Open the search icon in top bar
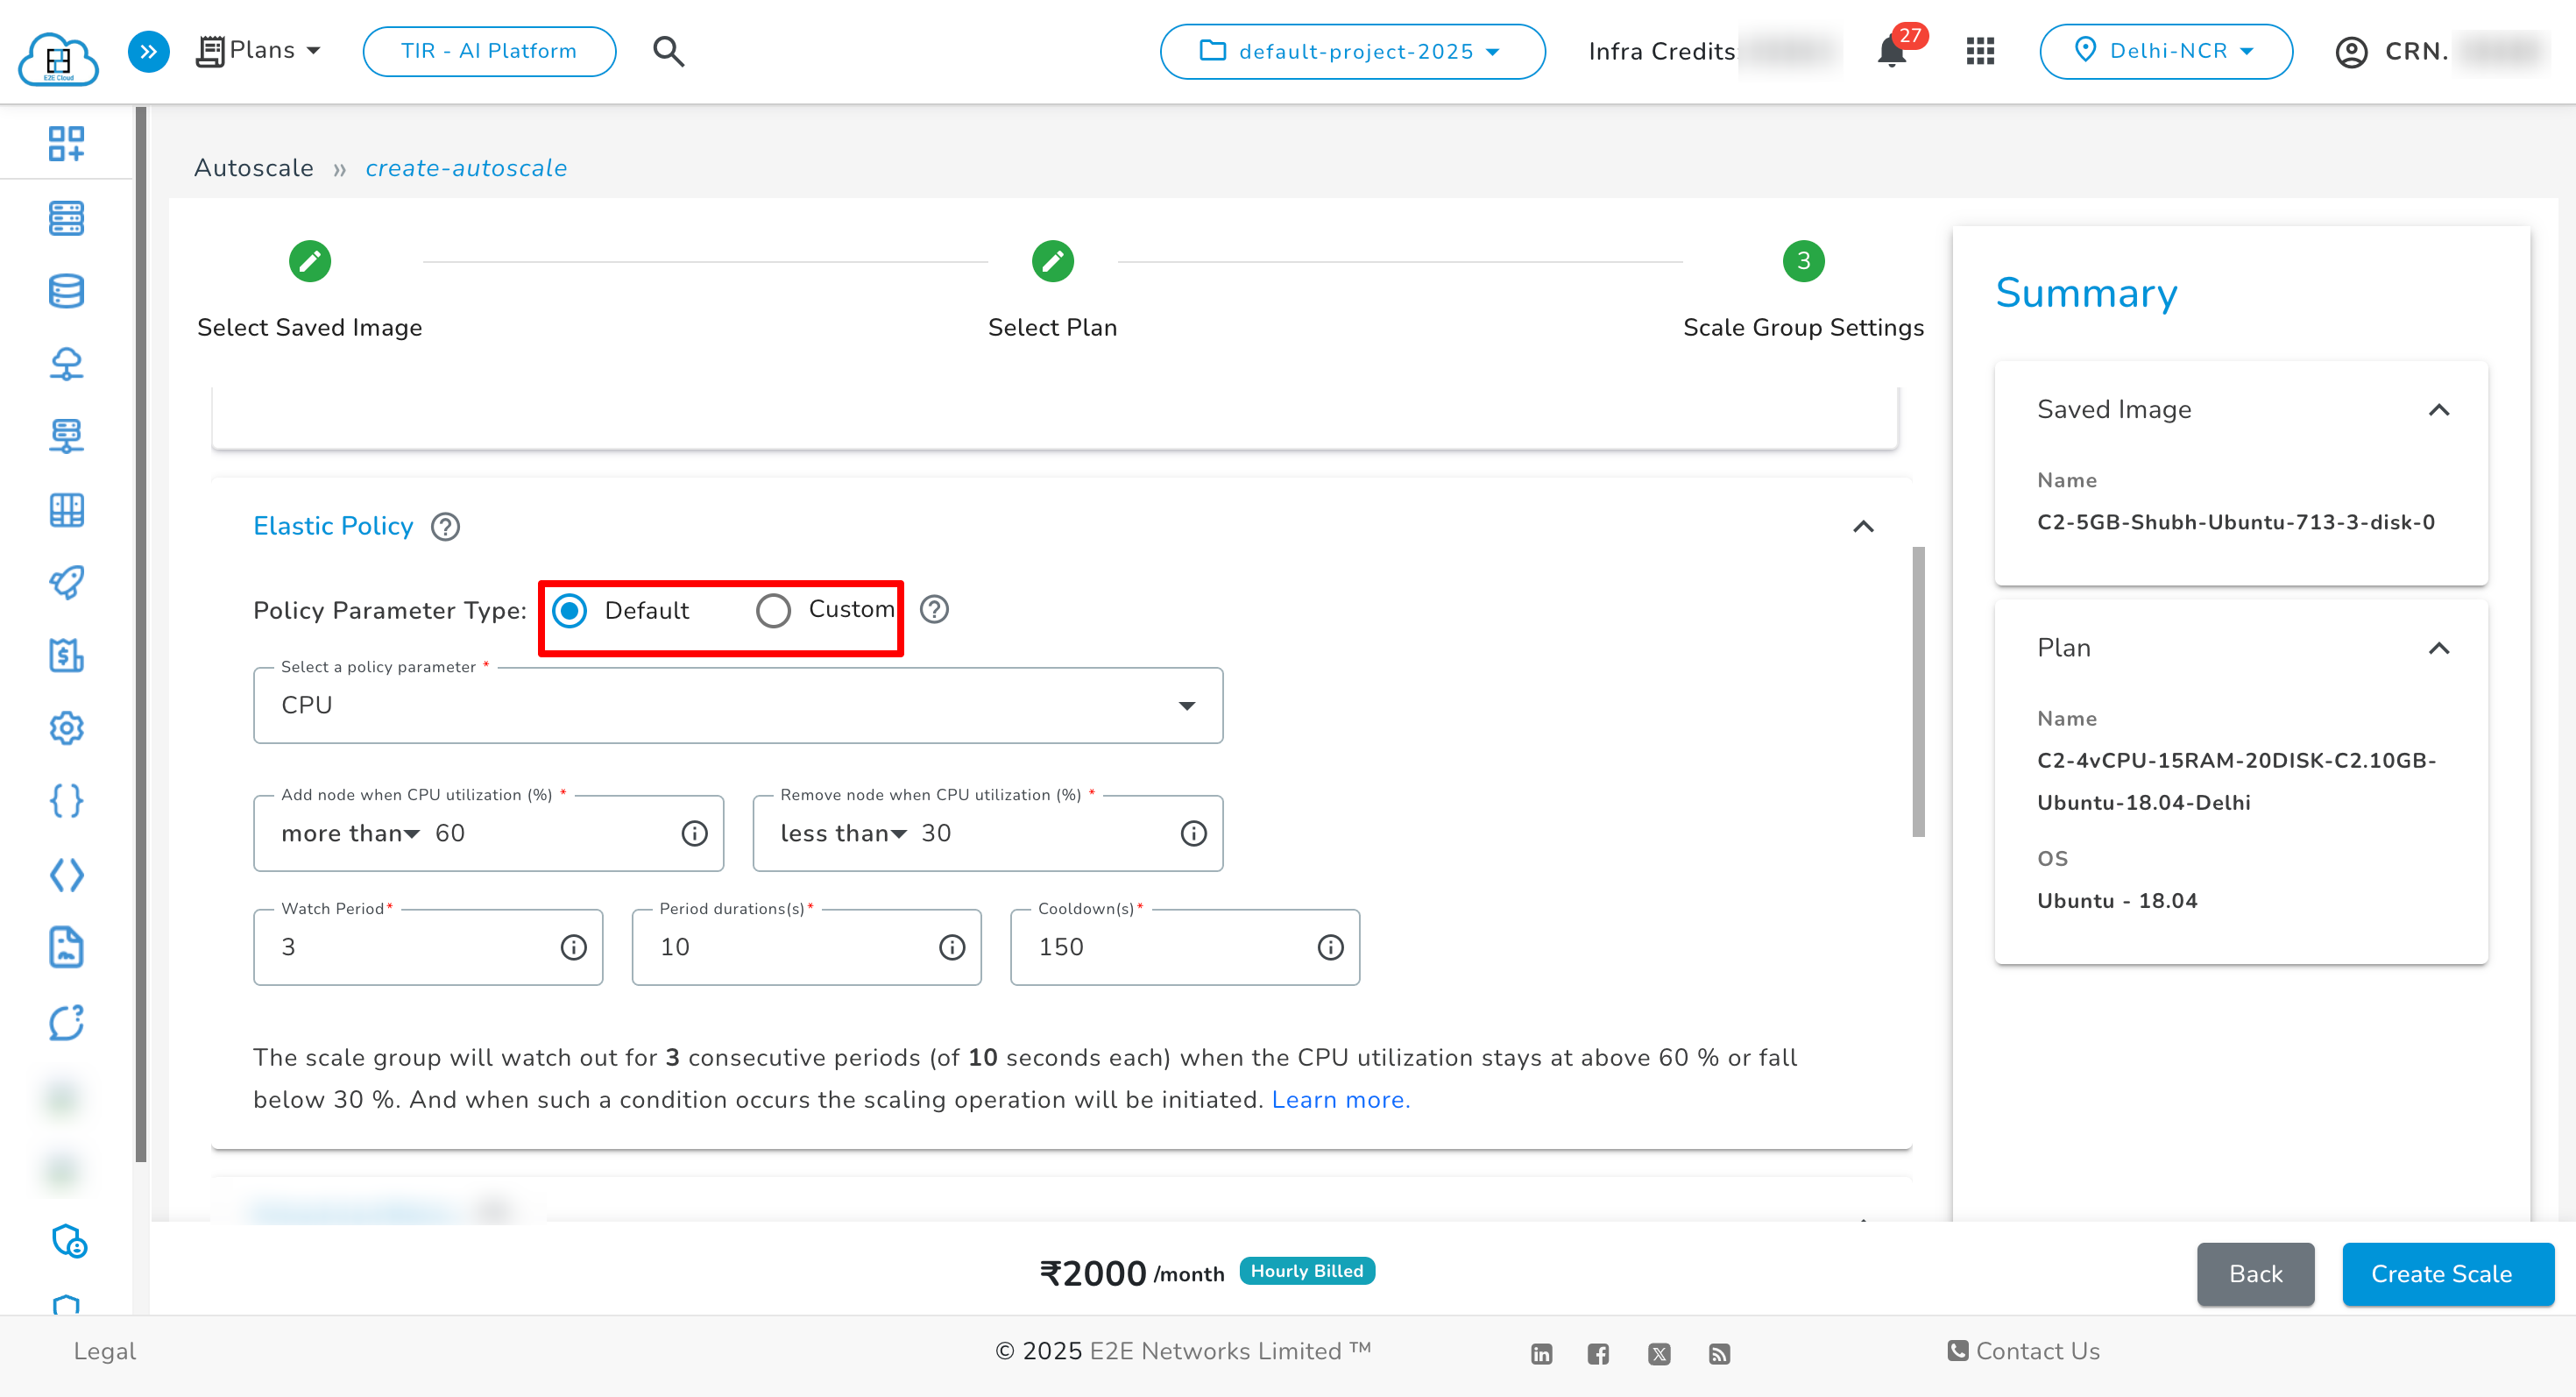2576x1397 pixels. [668, 51]
